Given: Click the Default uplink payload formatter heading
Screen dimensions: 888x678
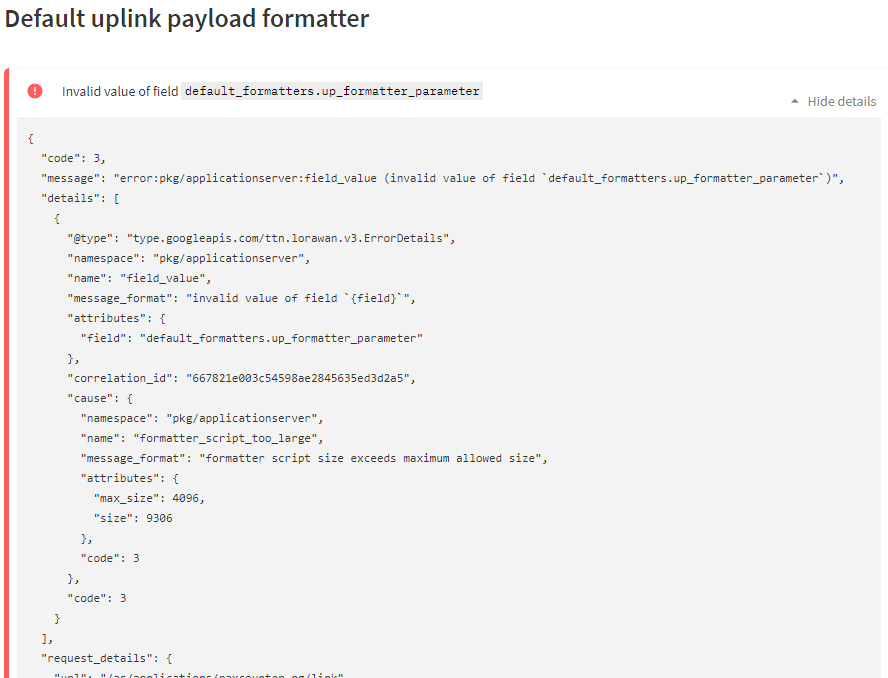Looking at the screenshot, I should coord(187,19).
